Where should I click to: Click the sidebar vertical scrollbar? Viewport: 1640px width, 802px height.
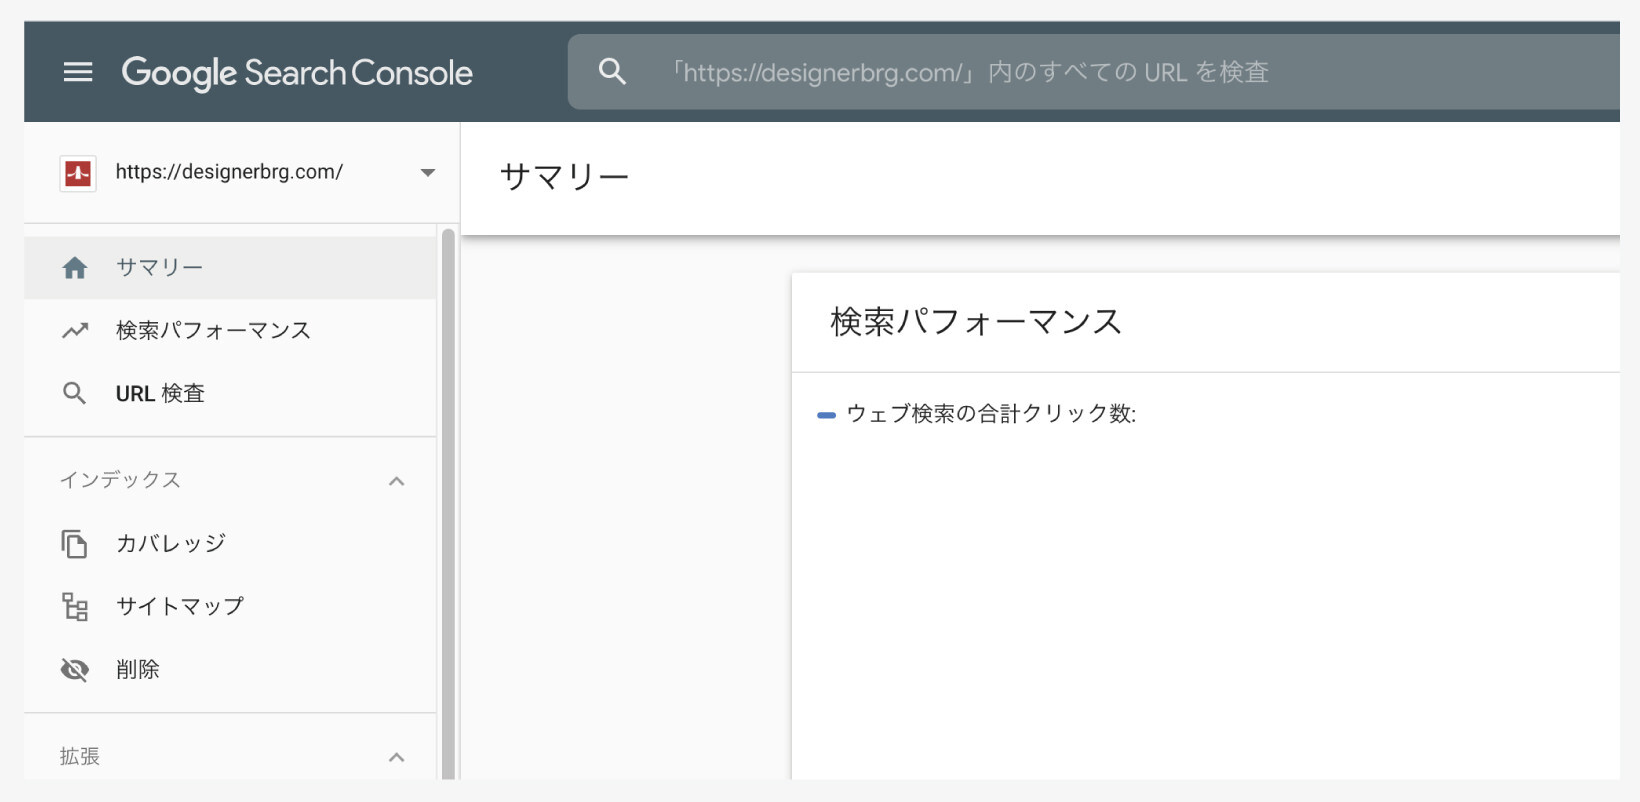448,500
